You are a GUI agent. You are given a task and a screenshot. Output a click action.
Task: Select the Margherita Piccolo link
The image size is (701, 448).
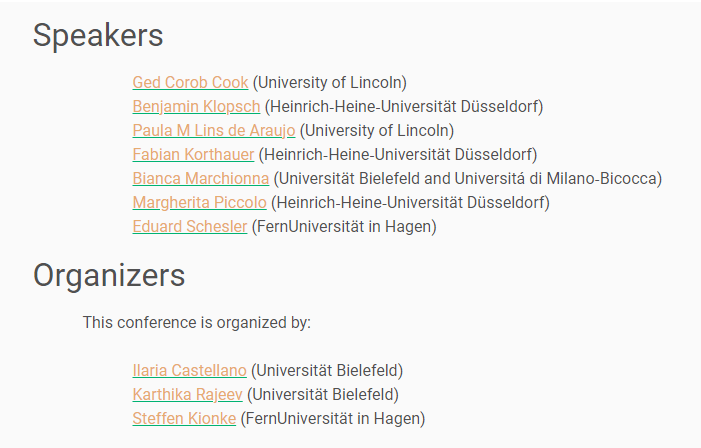(x=199, y=202)
